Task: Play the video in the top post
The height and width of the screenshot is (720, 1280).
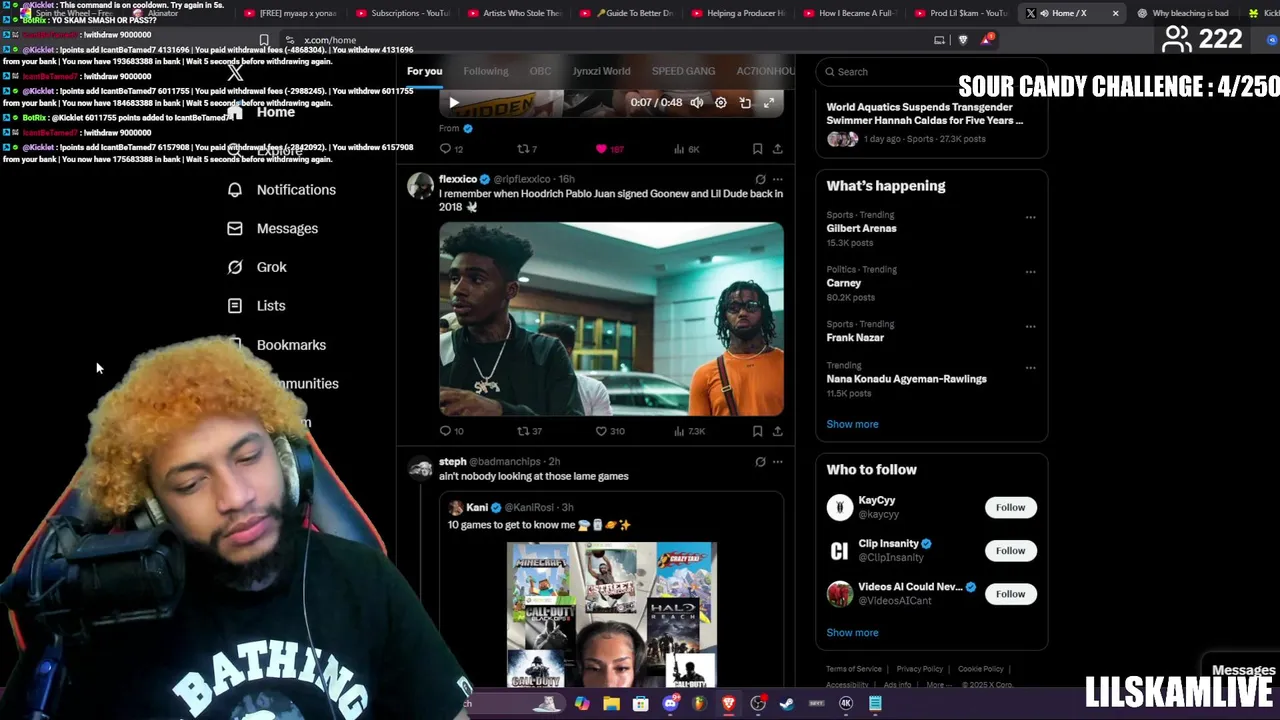Action: (454, 102)
